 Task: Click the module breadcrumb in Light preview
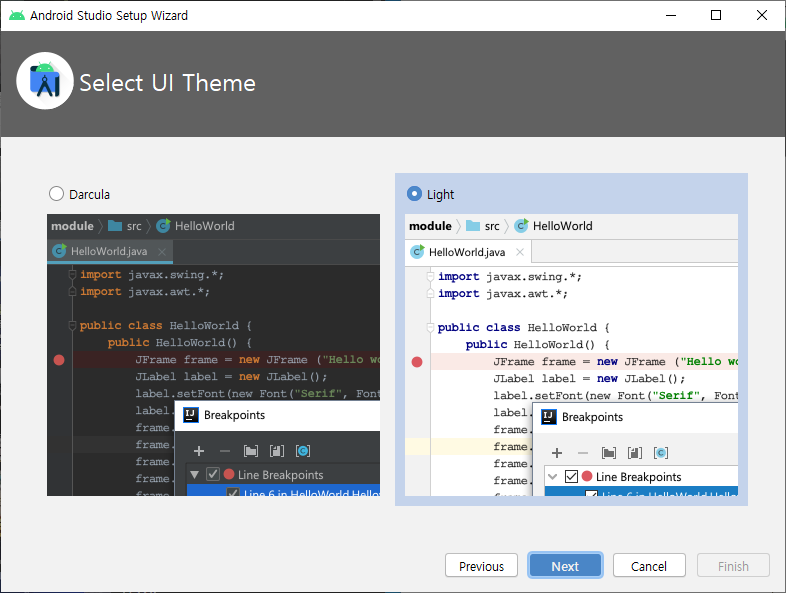click(430, 226)
